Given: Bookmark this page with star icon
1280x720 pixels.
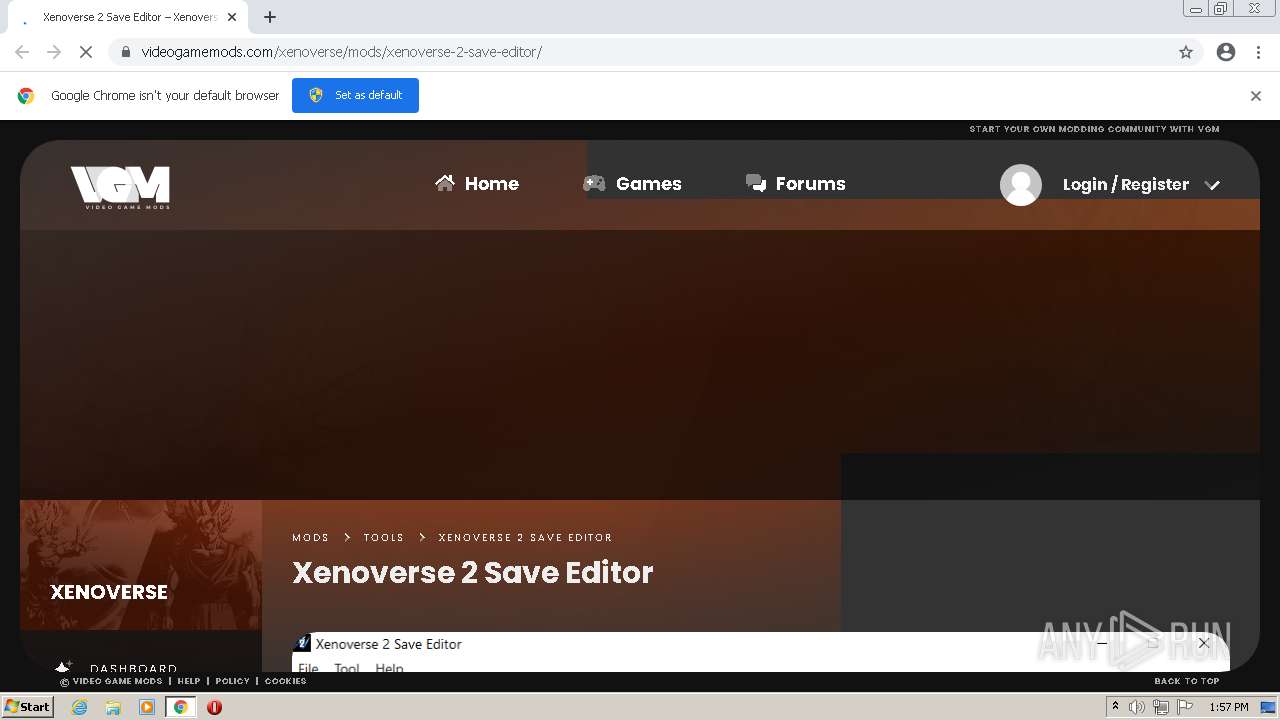Looking at the screenshot, I should point(1186,52).
